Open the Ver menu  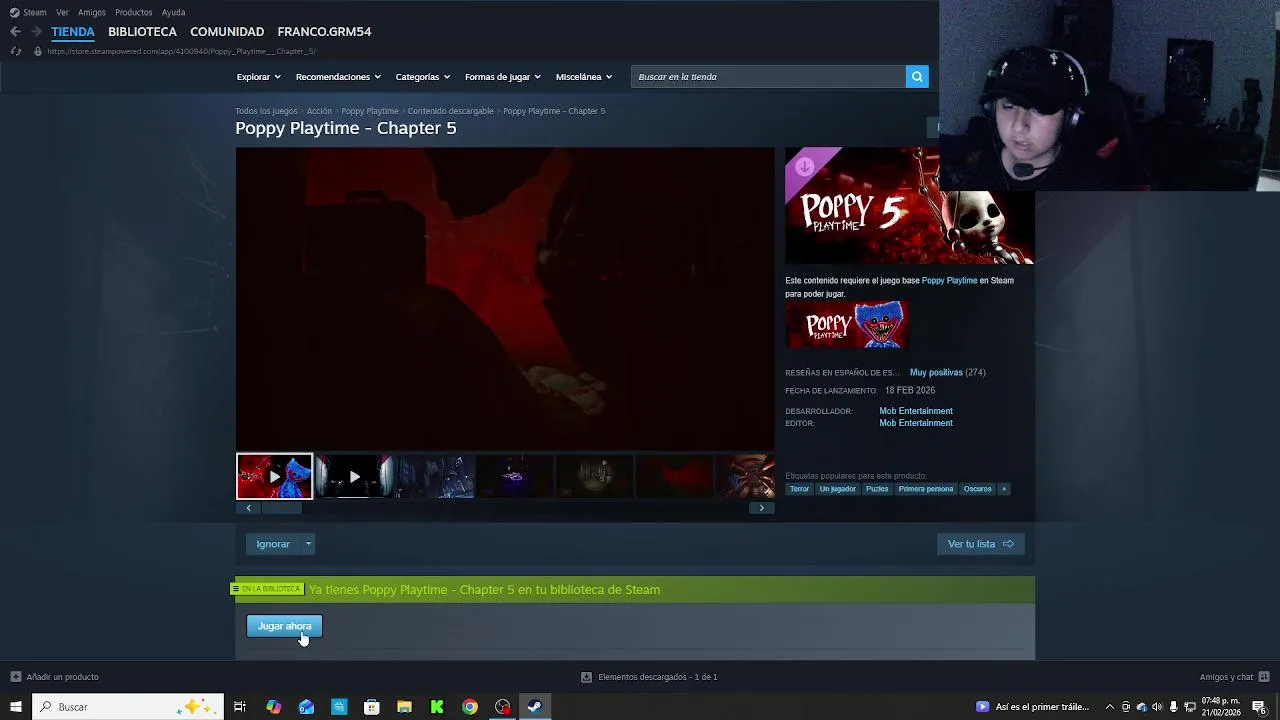[62, 12]
